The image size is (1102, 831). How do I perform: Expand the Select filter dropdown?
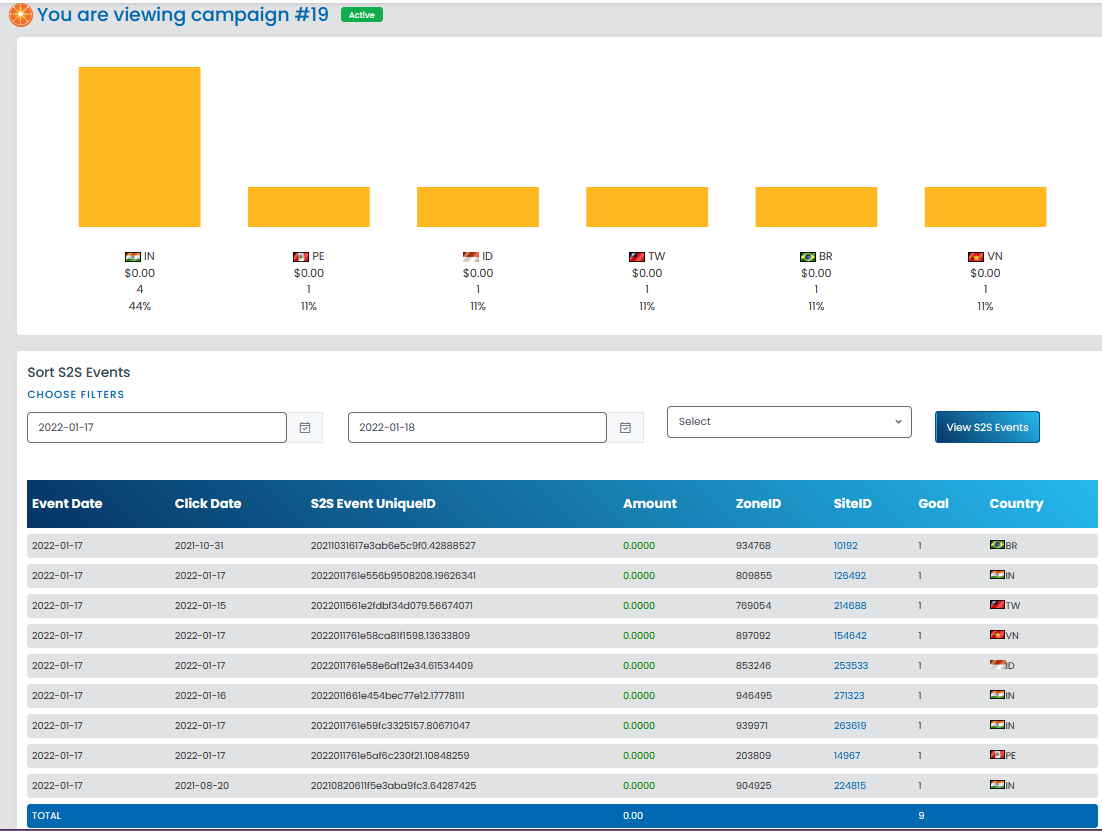(789, 422)
